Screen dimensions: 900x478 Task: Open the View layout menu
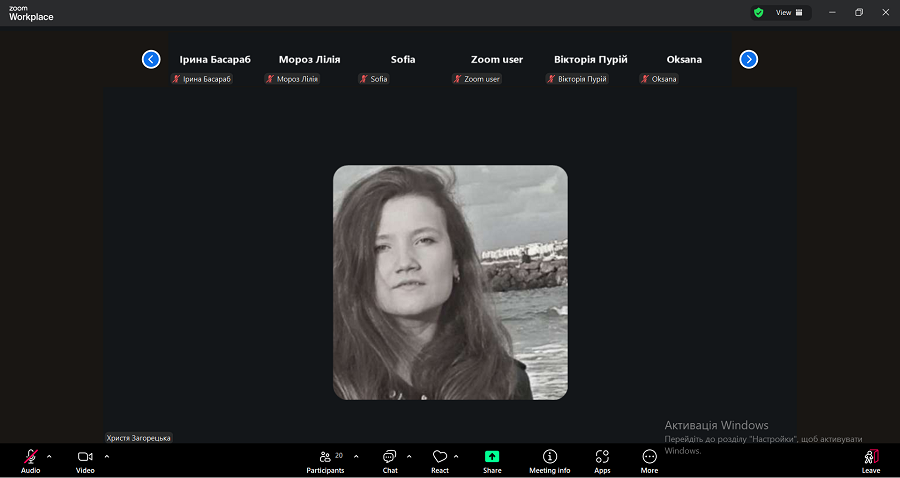point(789,13)
